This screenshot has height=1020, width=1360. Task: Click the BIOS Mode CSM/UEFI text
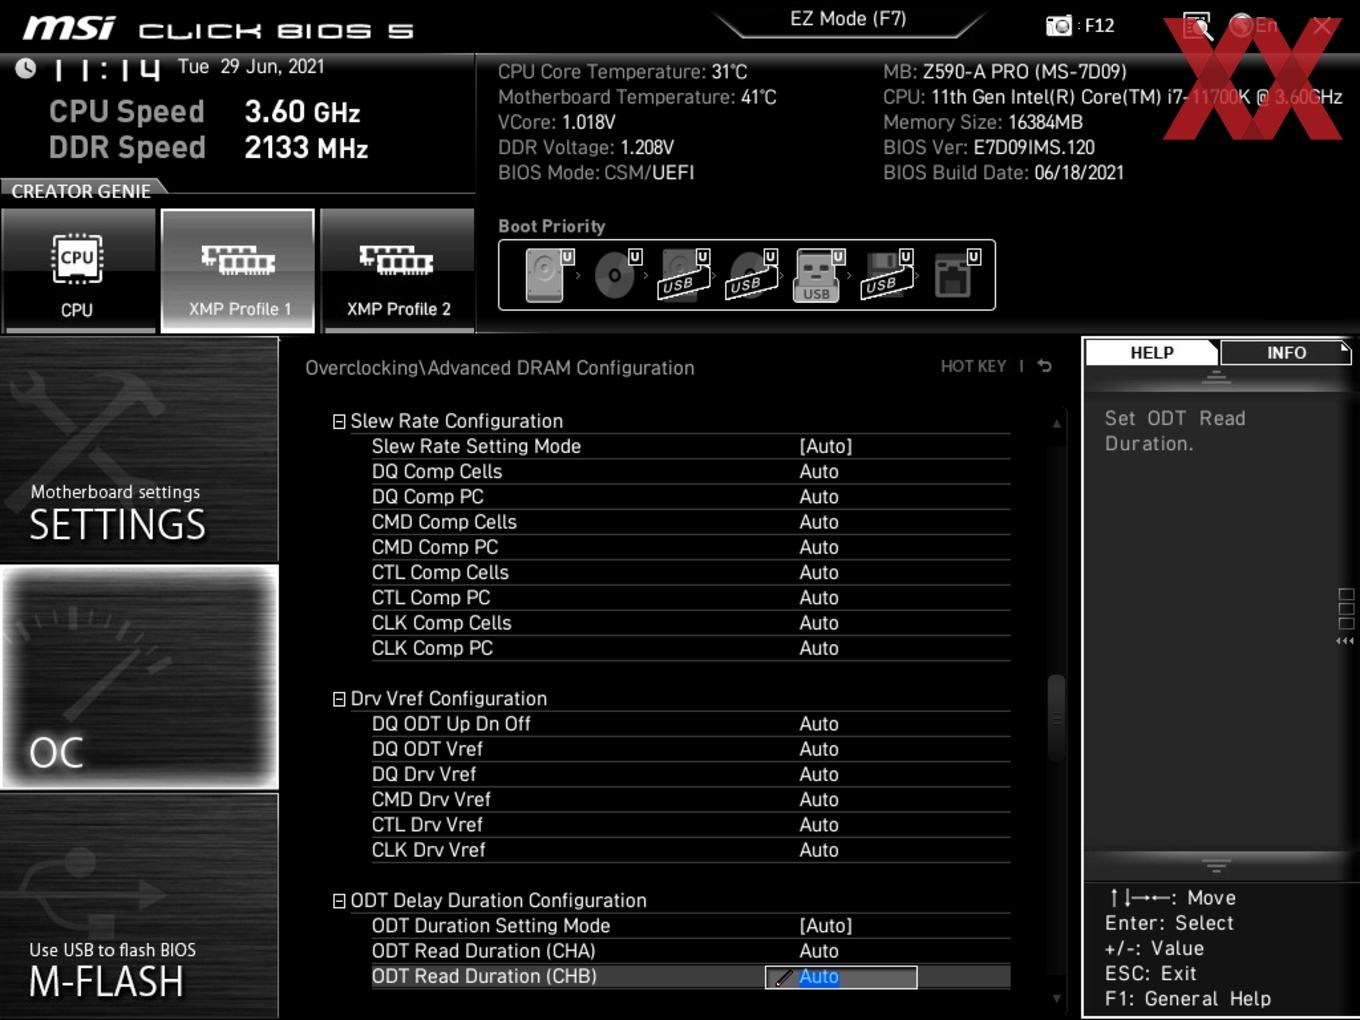[596, 173]
